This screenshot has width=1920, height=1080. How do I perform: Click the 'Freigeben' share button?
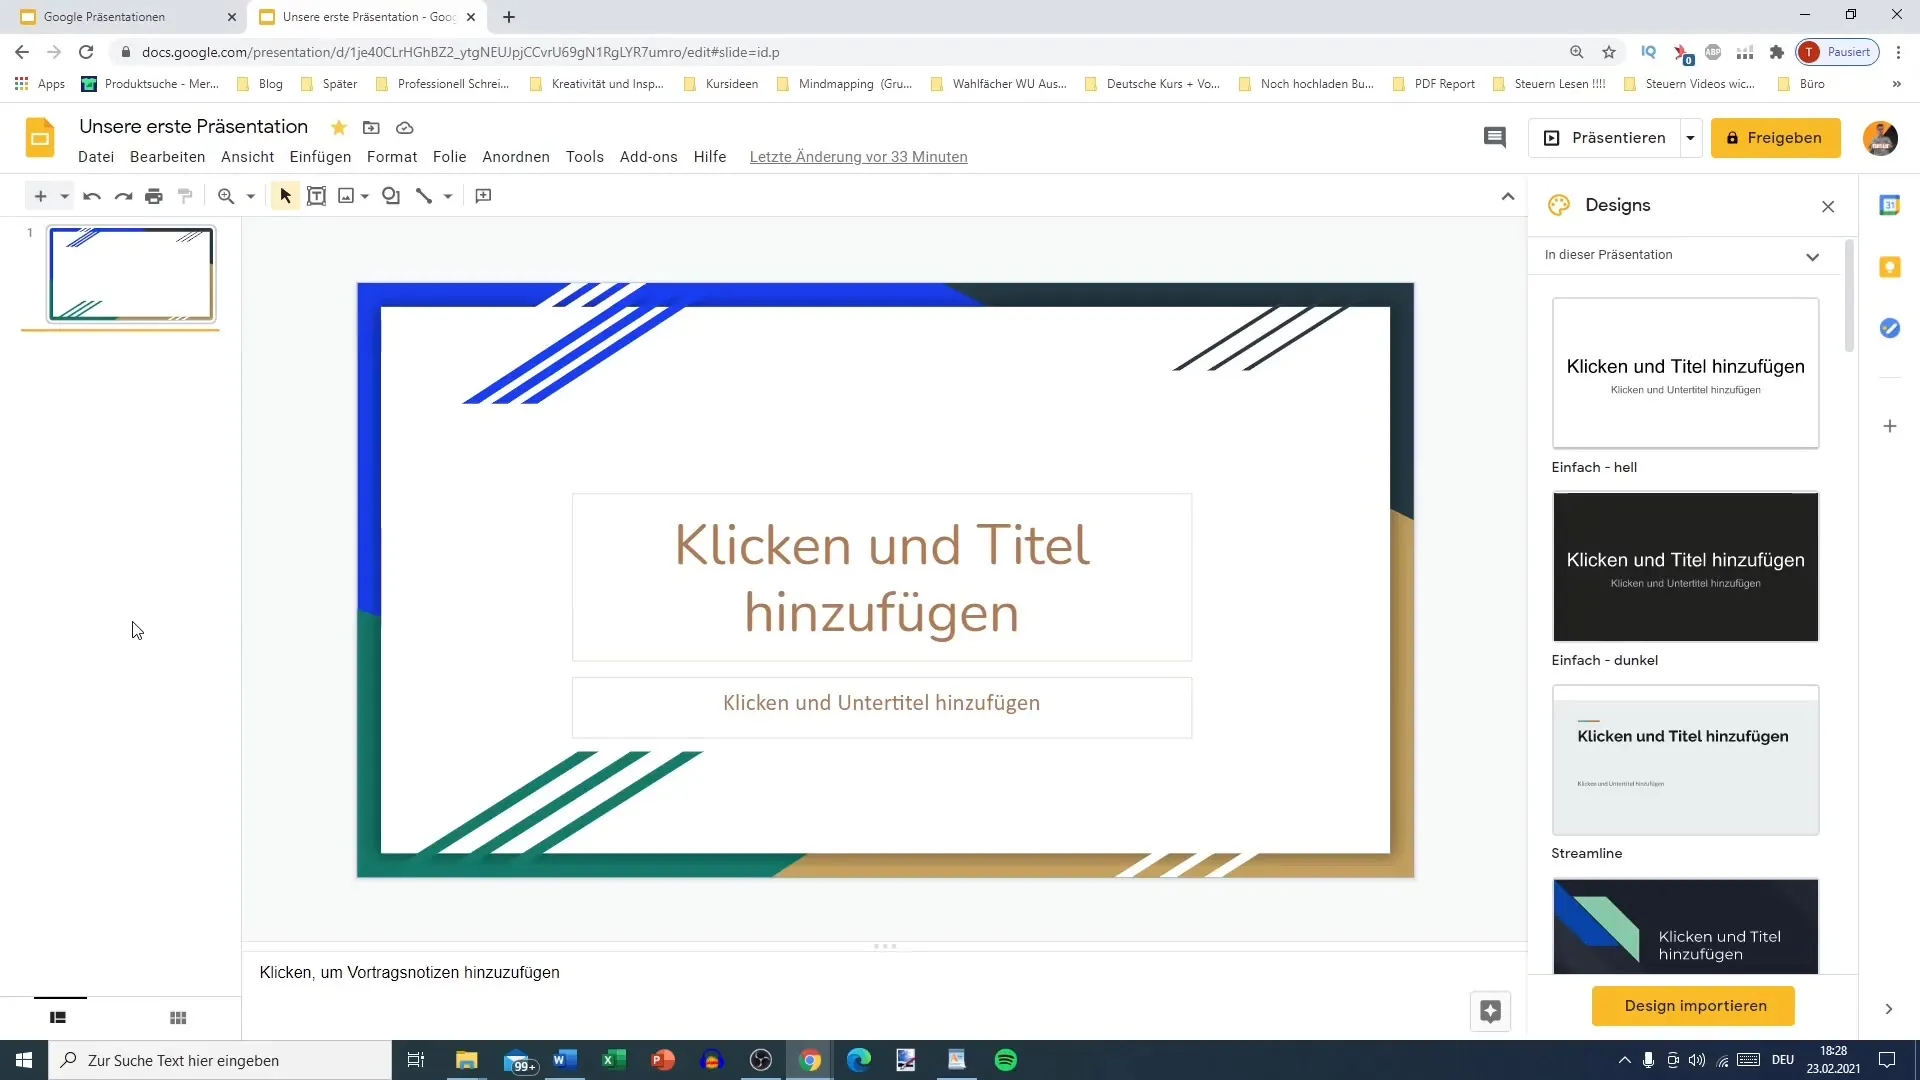tap(1780, 137)
